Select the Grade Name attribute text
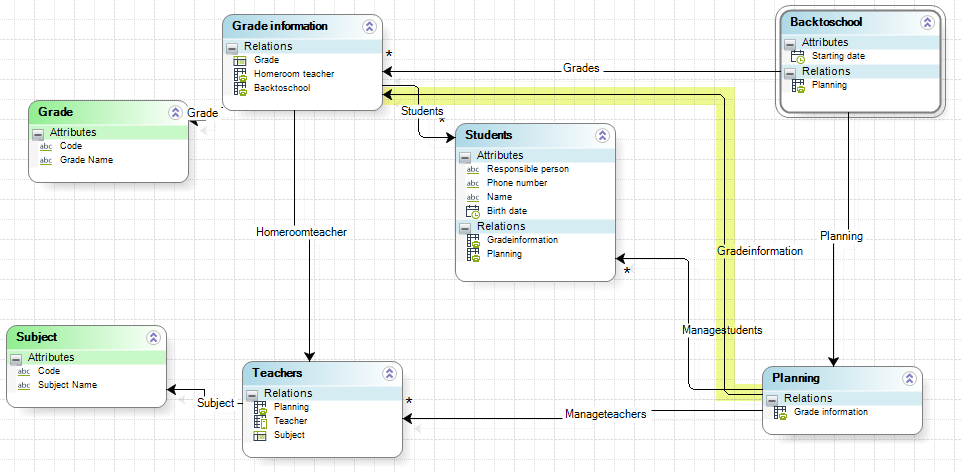961x472 pixels. [x=86, y=160]
